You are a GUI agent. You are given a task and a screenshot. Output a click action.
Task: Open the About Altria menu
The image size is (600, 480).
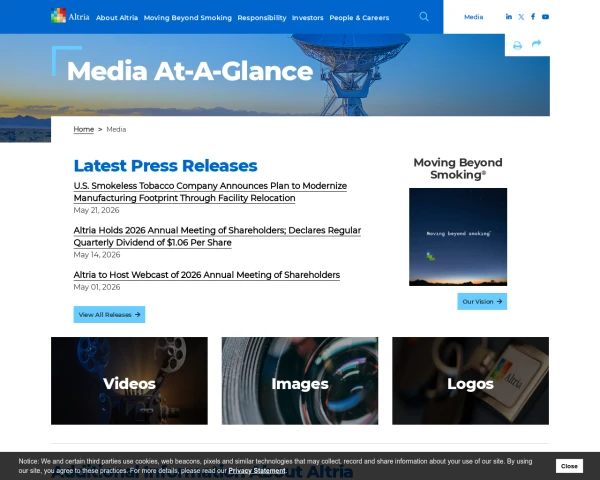(x=117, y=18)
